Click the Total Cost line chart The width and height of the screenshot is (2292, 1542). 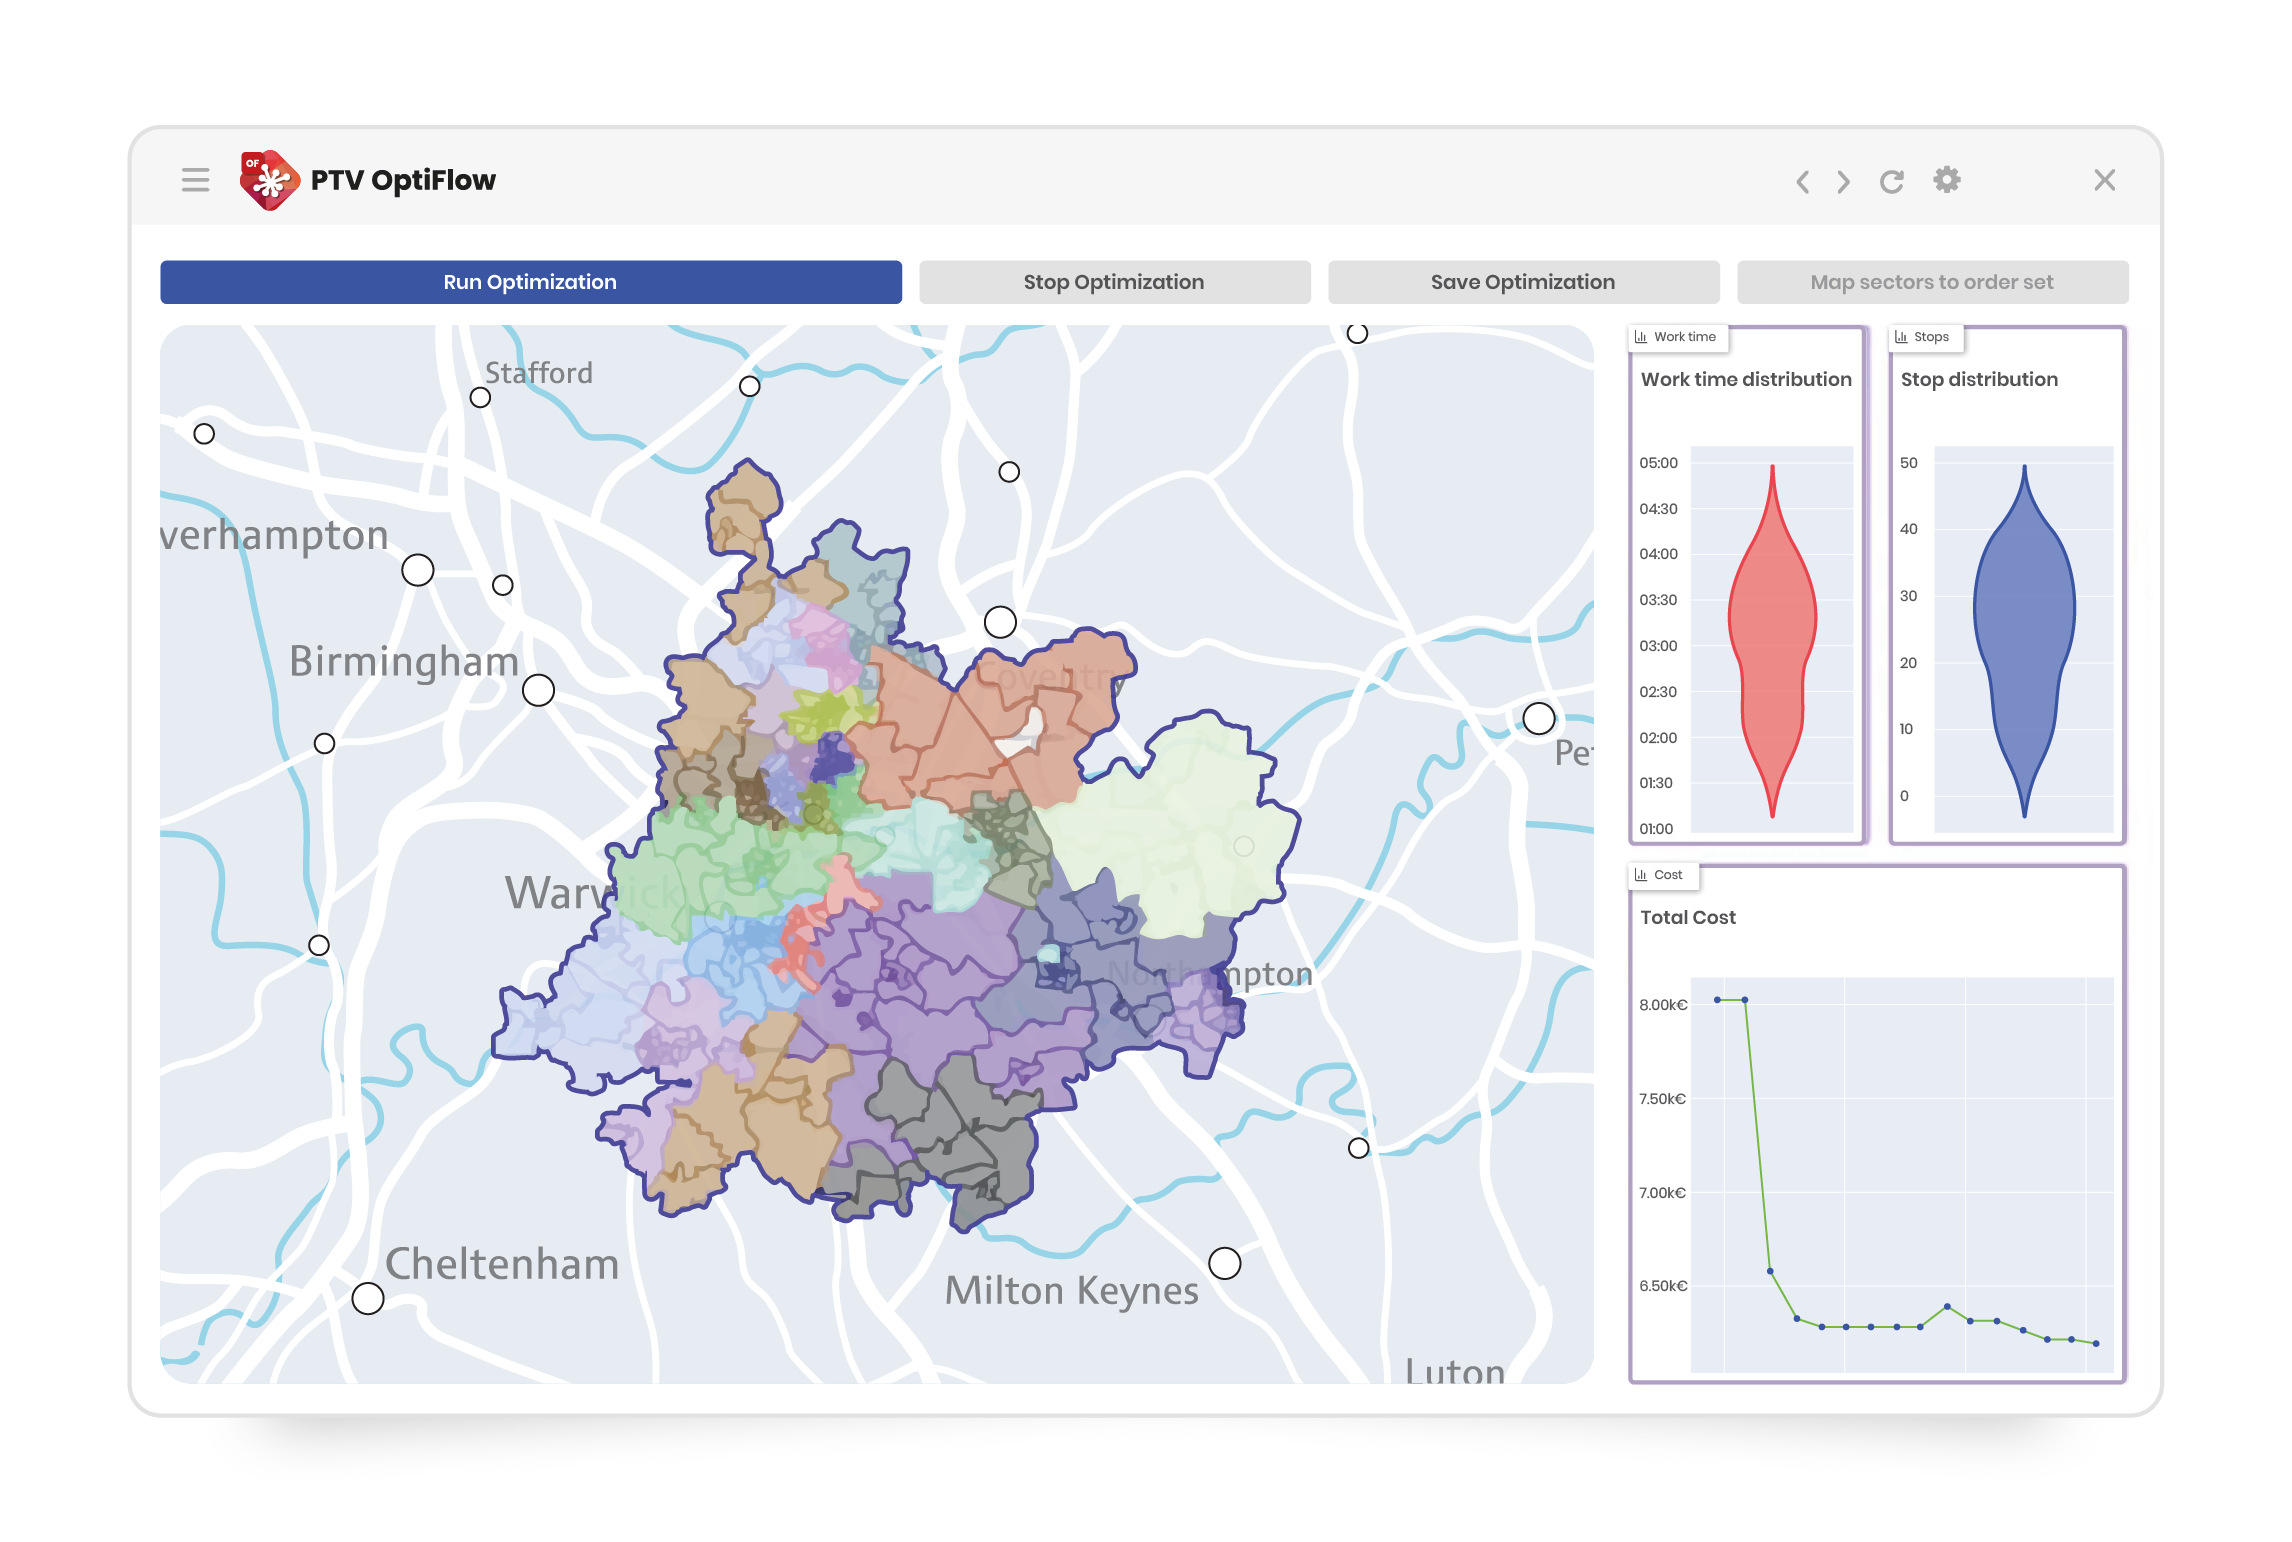click(x=1902, y=1174)
